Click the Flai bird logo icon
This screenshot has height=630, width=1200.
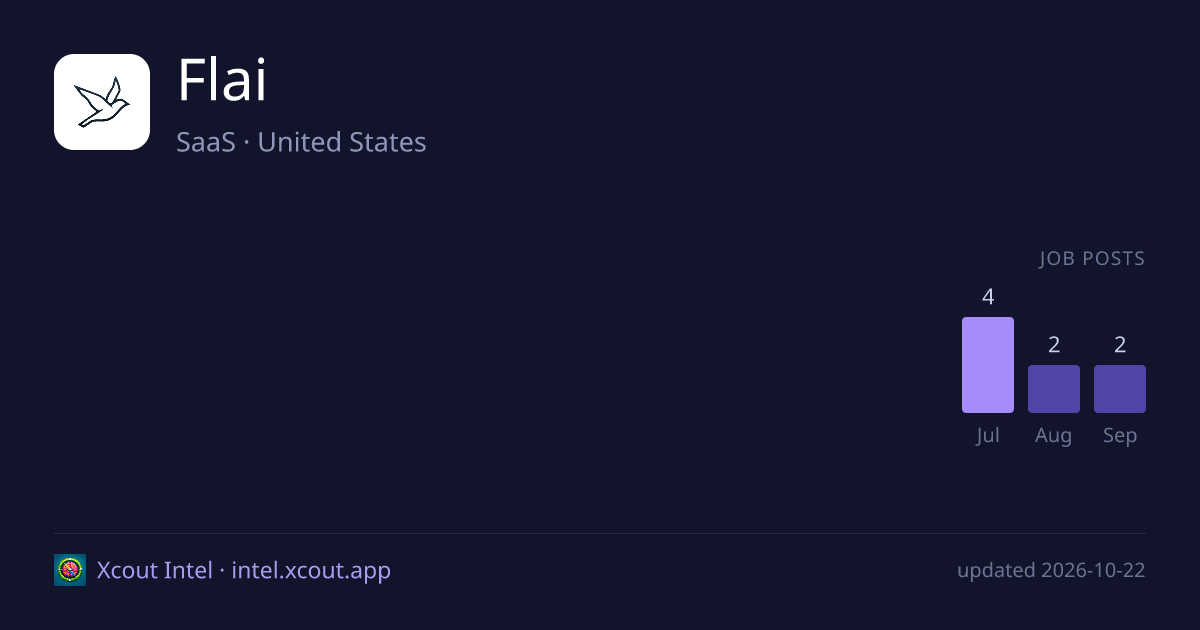coord(102,102)
